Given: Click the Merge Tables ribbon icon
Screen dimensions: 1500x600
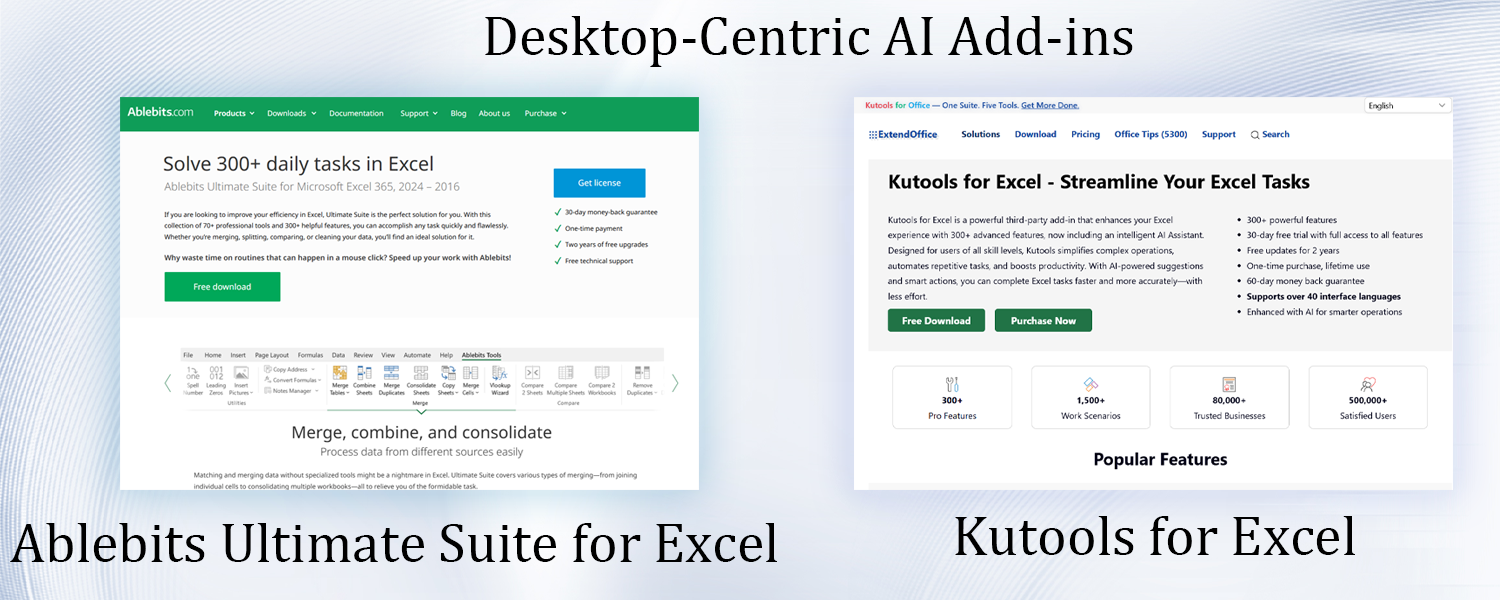Looking at the screenshot, I should click(x=340, y=375).
